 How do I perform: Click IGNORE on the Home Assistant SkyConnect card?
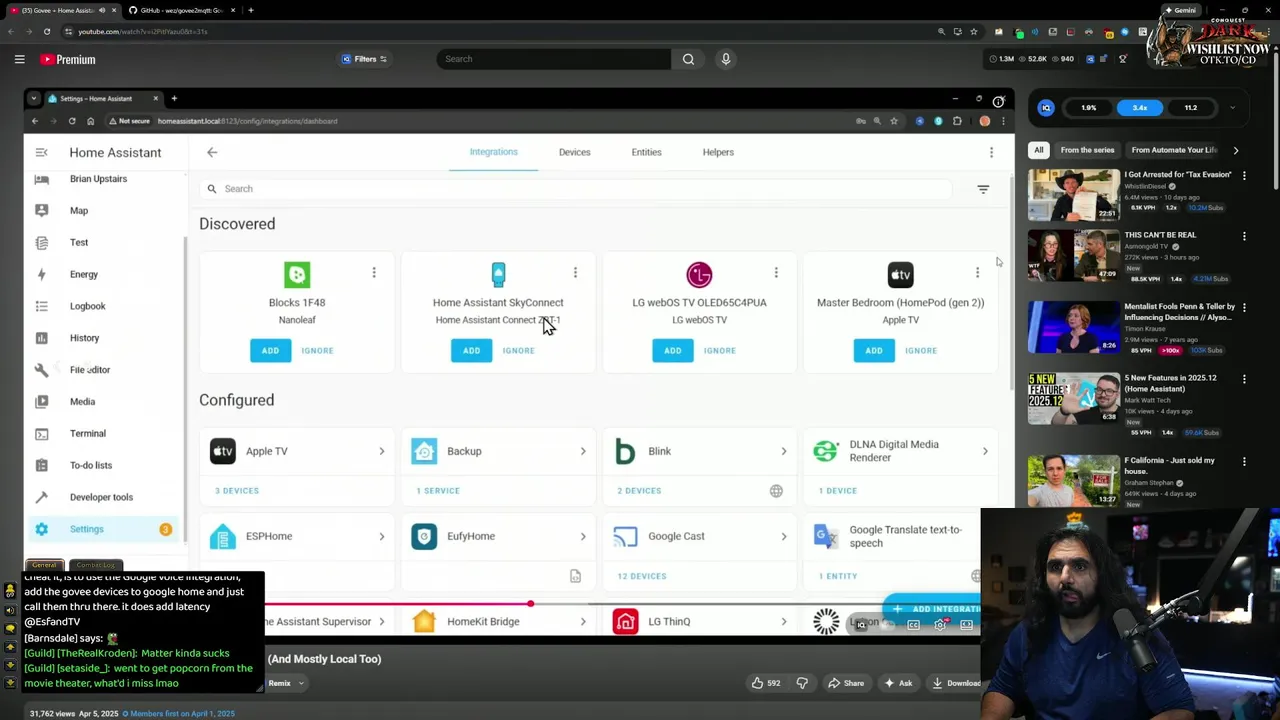(x=518, y=350)
